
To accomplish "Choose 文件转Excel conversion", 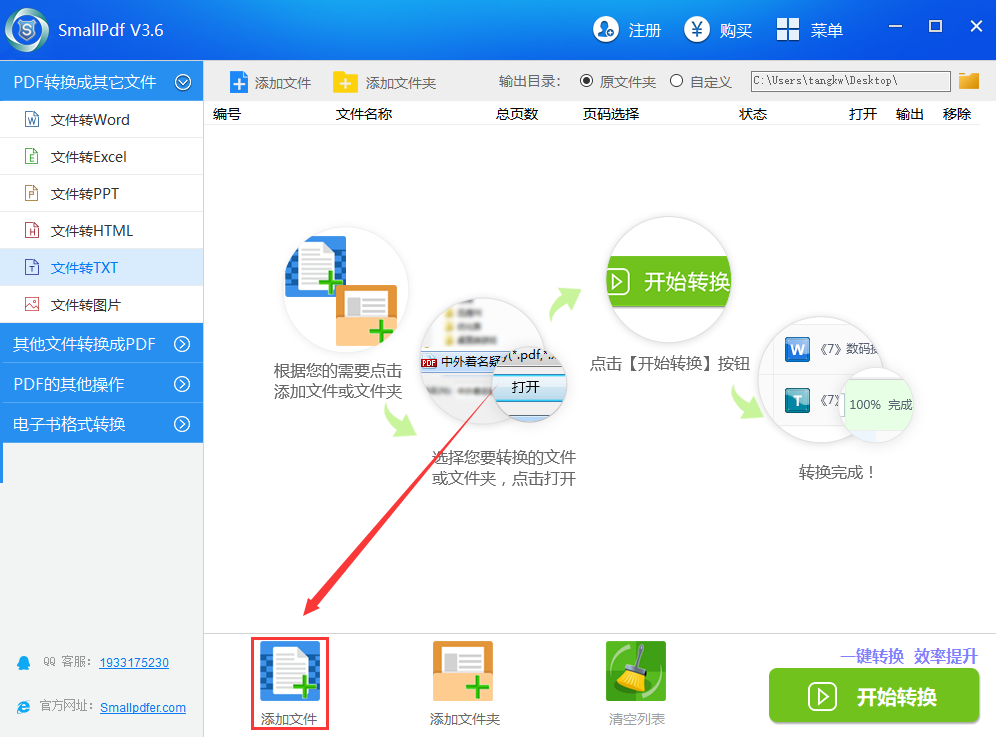I will pos(102,156).
